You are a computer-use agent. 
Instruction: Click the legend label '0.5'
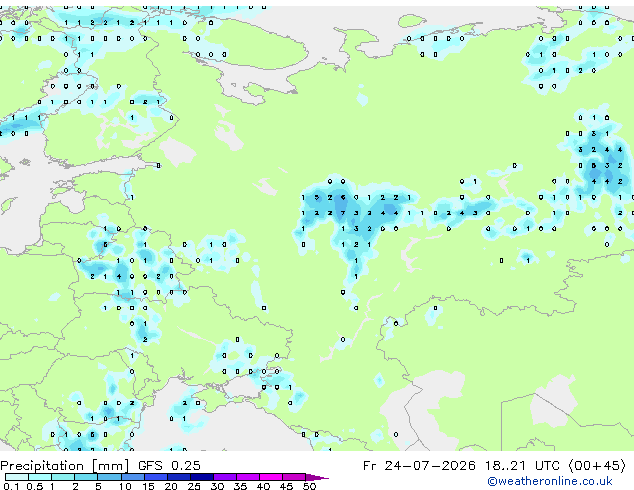[x=34, y=486]
